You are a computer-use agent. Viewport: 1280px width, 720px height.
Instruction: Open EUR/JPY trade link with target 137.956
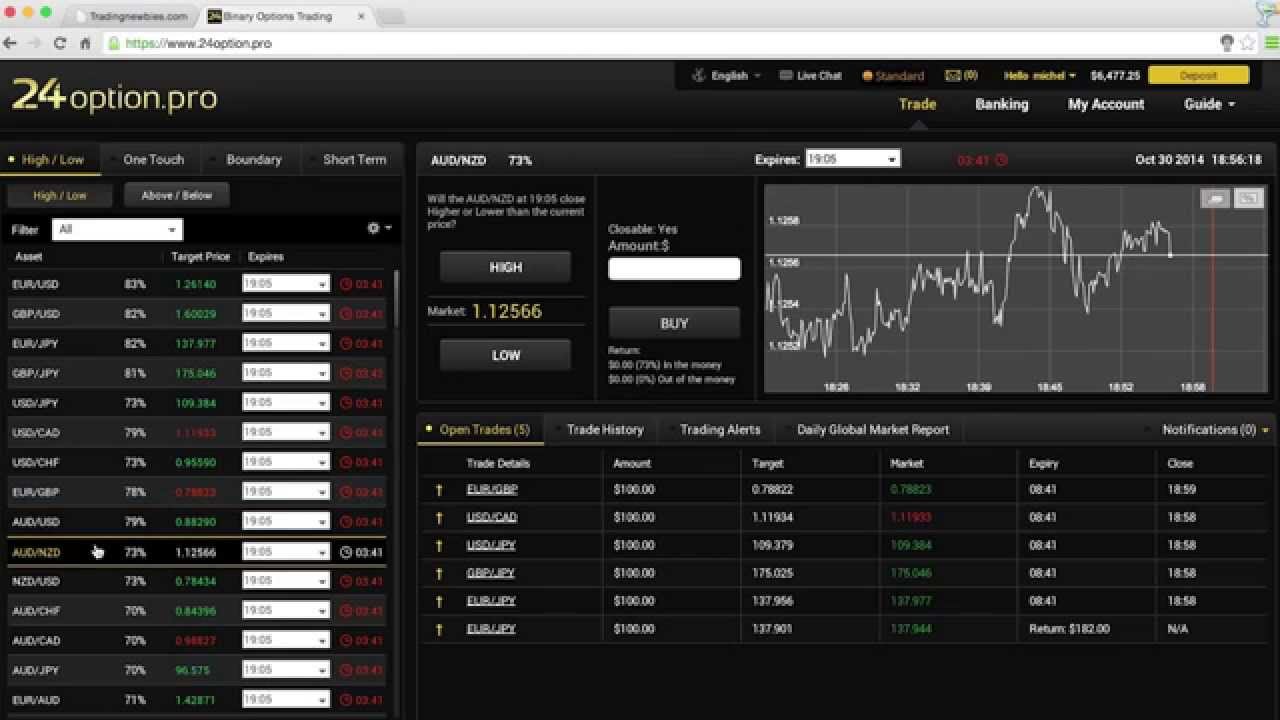pyautogui.click(x=491, y=602)
